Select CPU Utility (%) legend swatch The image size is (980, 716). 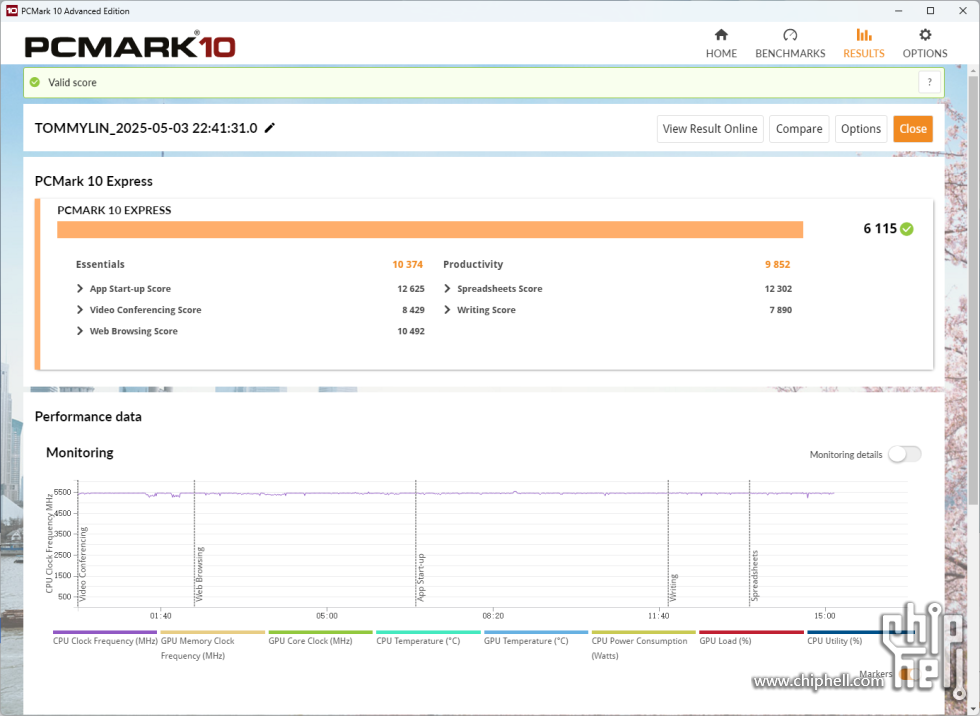(x=859, y=632)
